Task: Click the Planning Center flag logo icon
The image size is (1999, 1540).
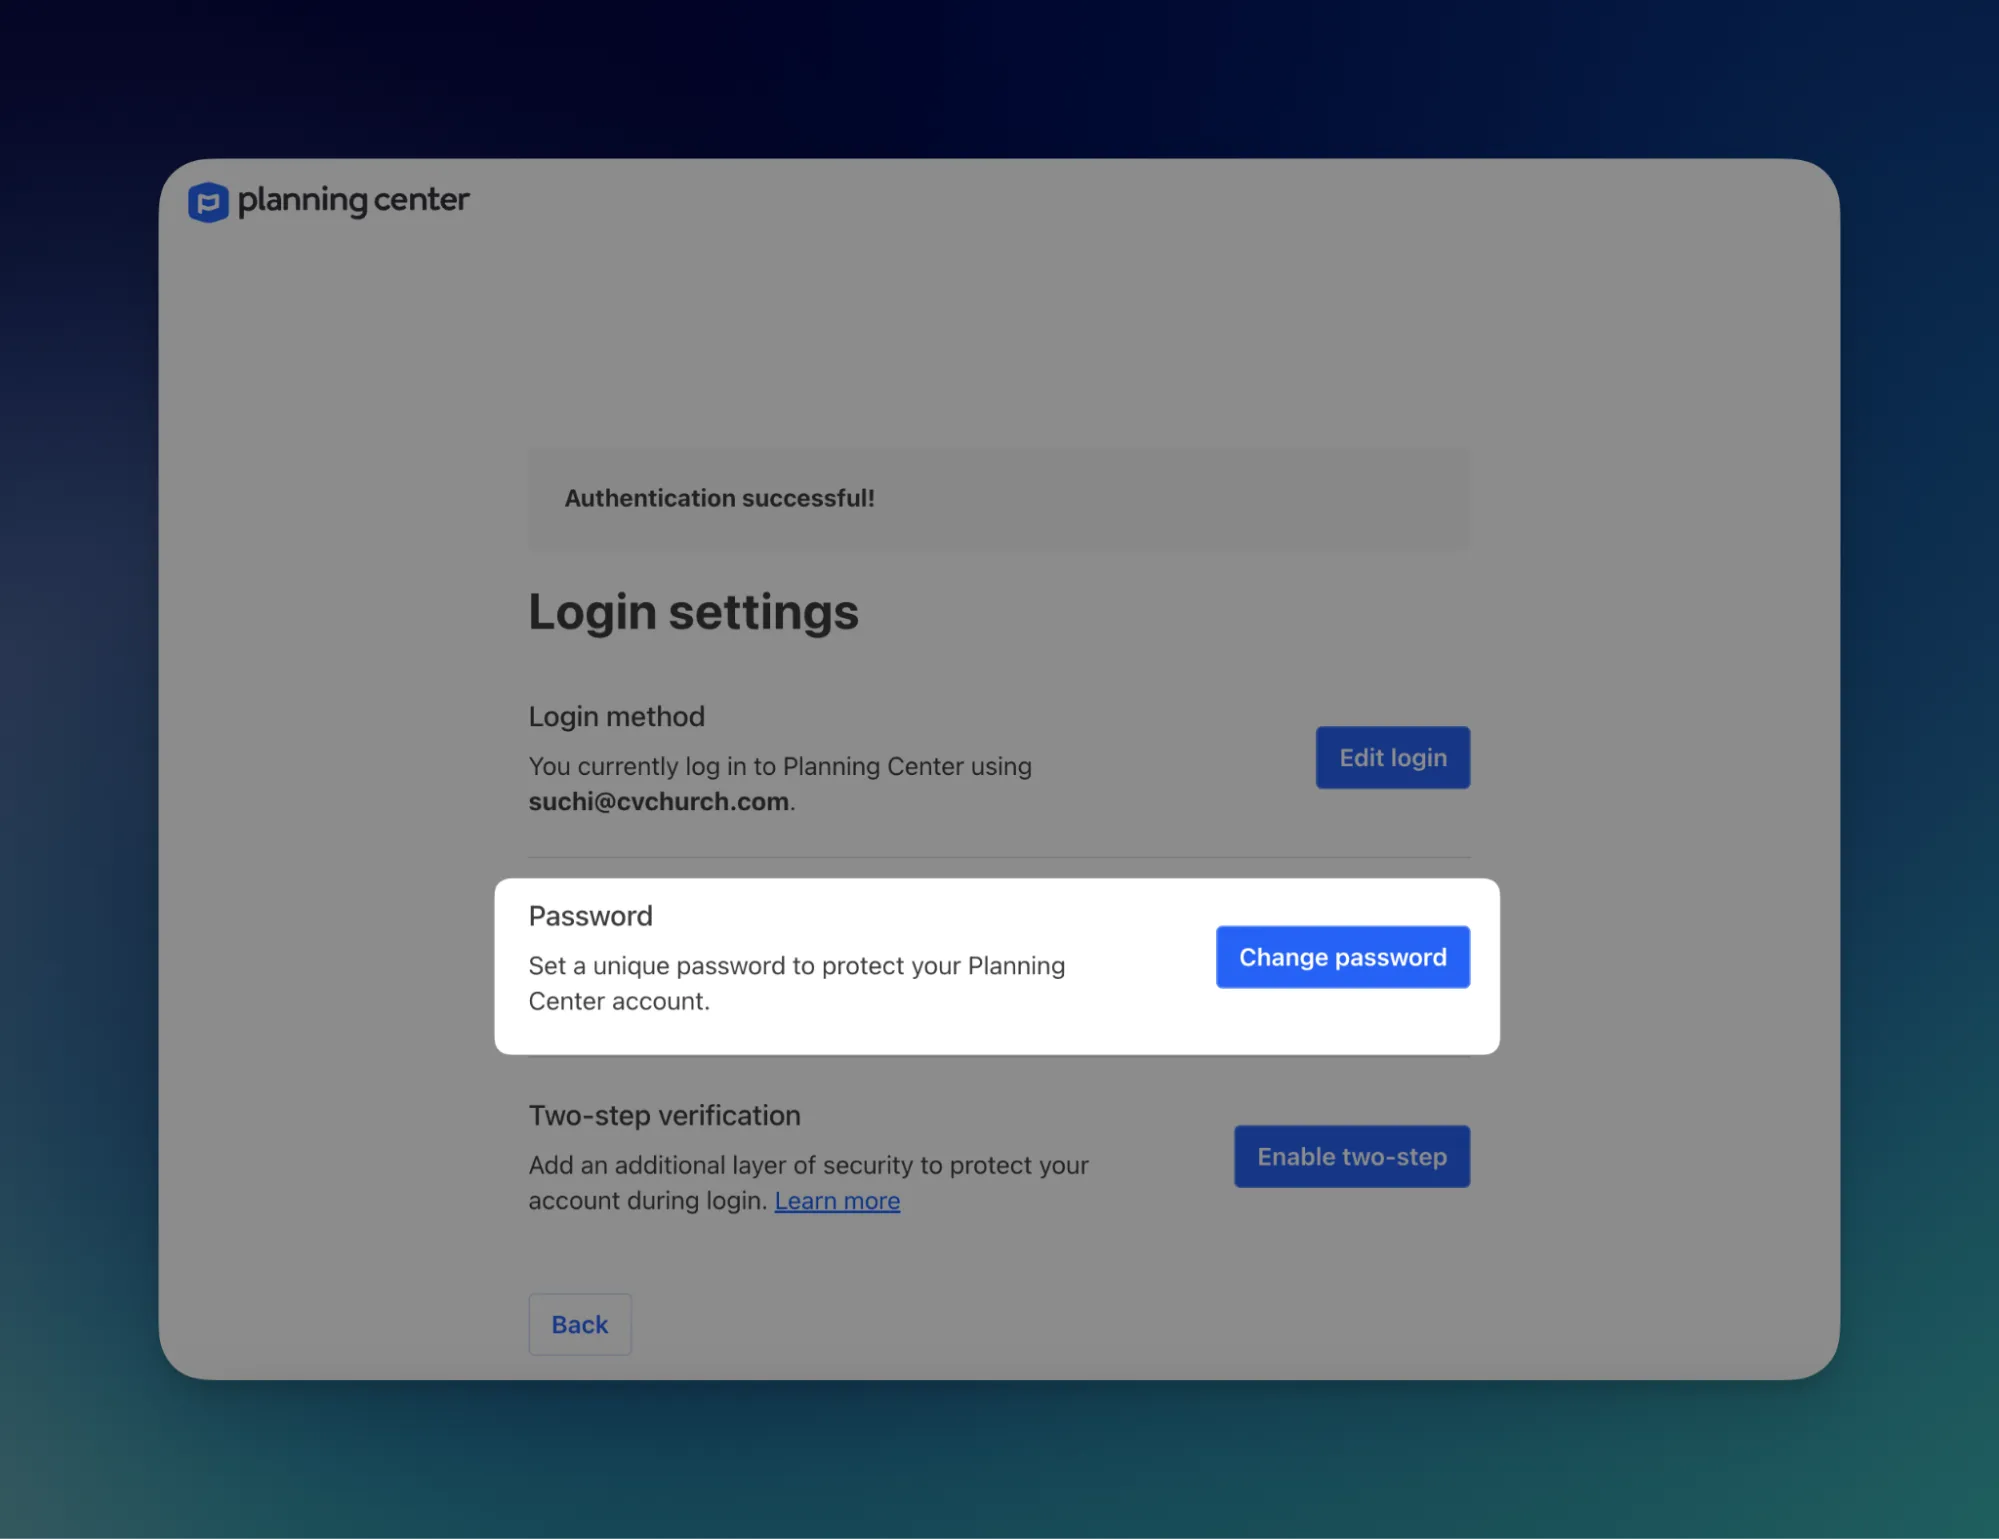Action: click(x=208, y=201)
